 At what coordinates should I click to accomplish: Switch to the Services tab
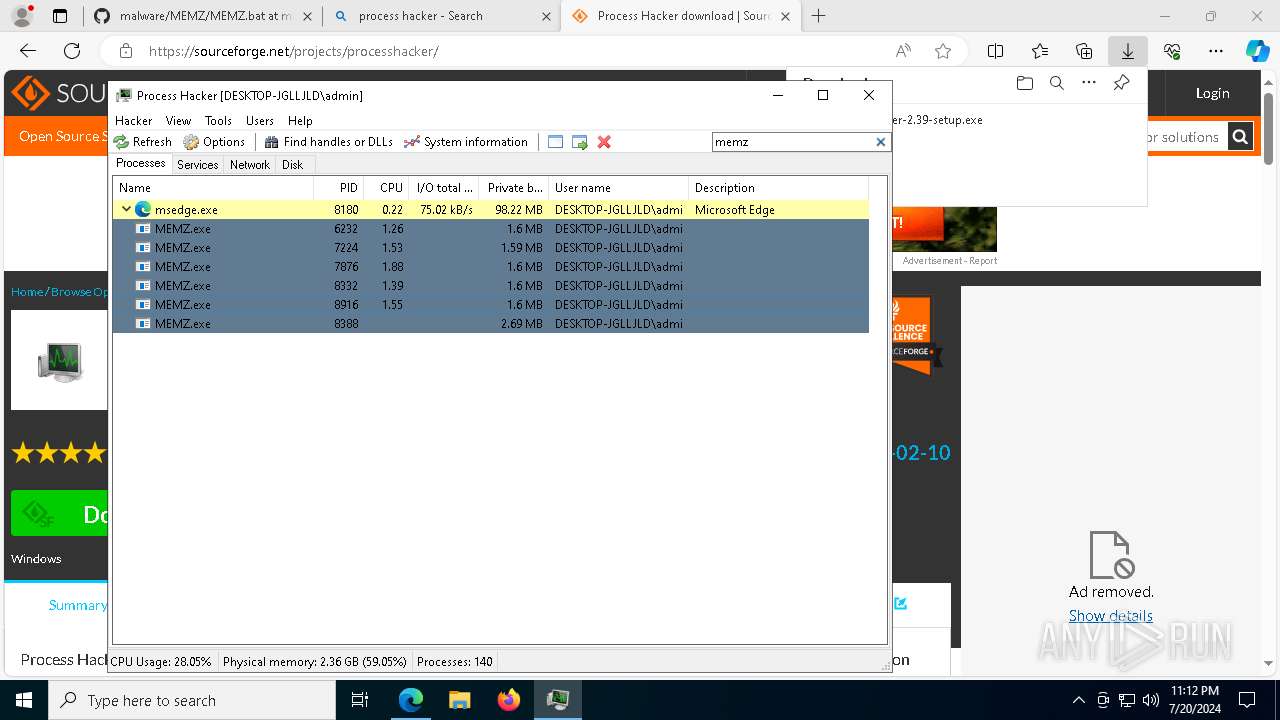pyautogui.click(x=198, y=165)
